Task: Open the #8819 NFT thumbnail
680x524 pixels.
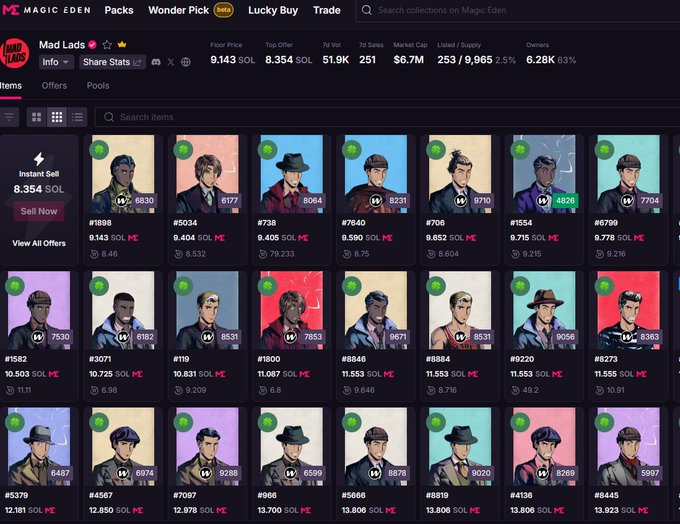Action: (460, 446)
